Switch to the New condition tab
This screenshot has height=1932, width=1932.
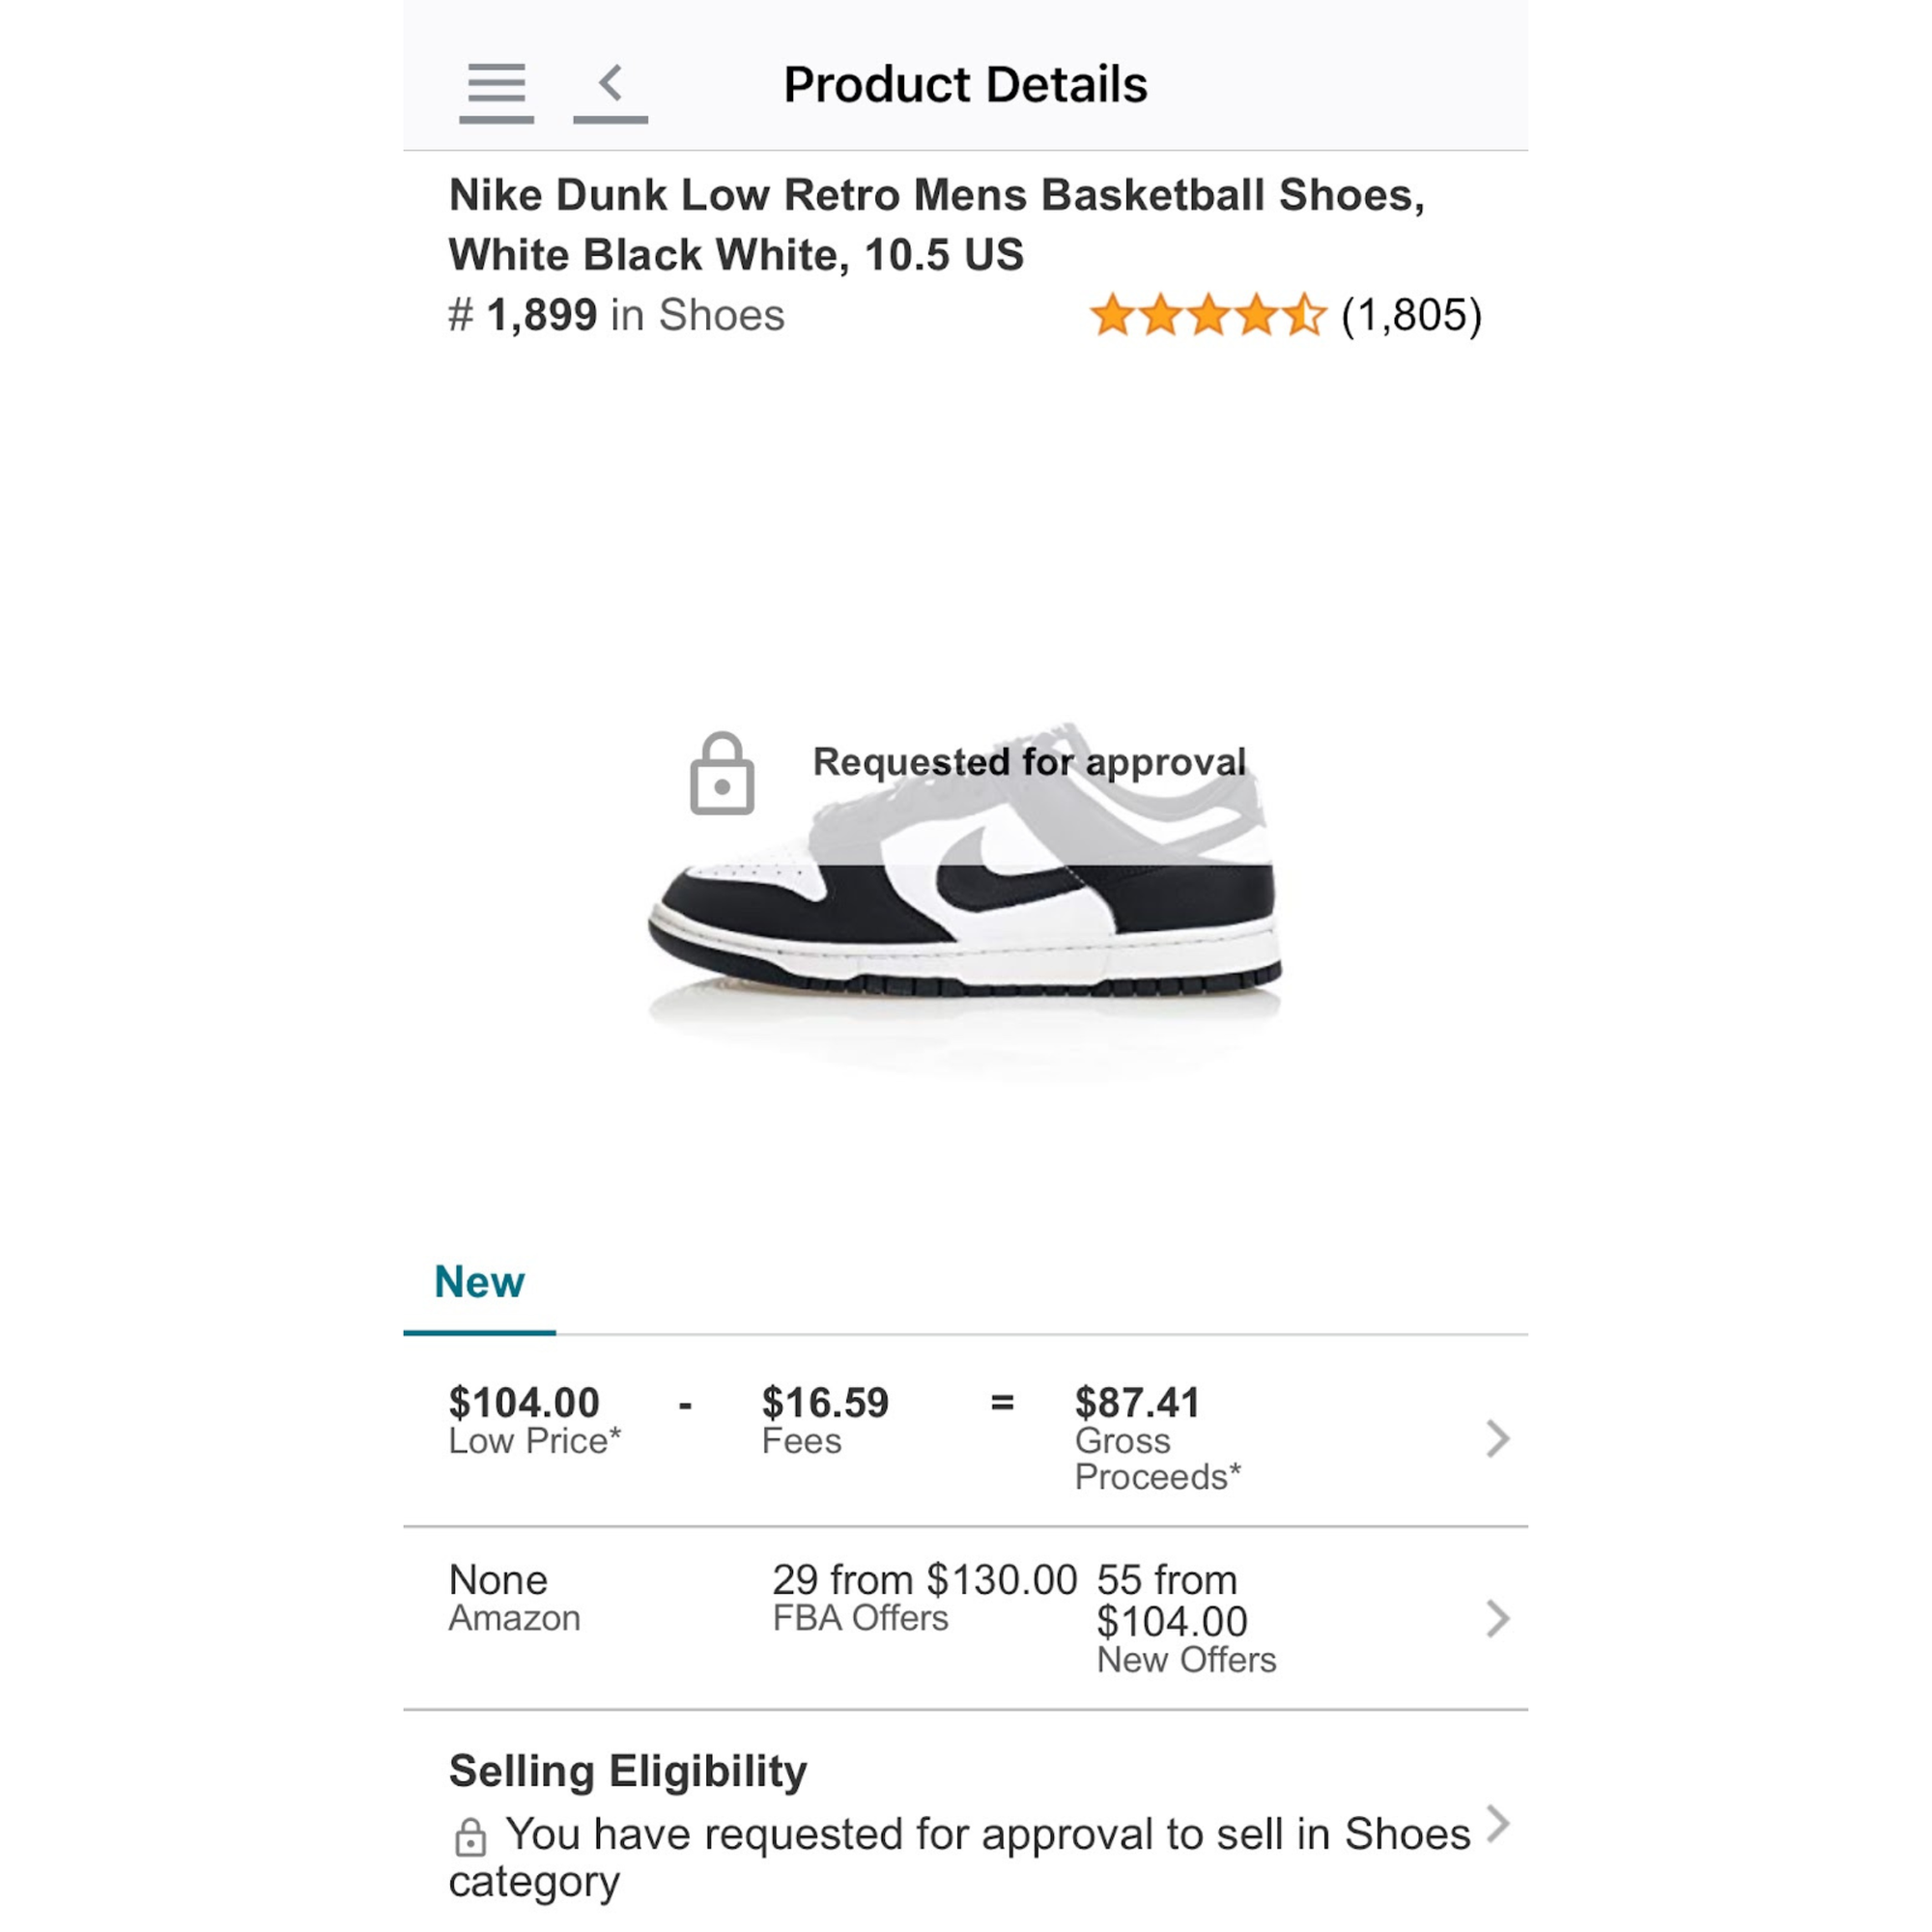click(479, 1282)
